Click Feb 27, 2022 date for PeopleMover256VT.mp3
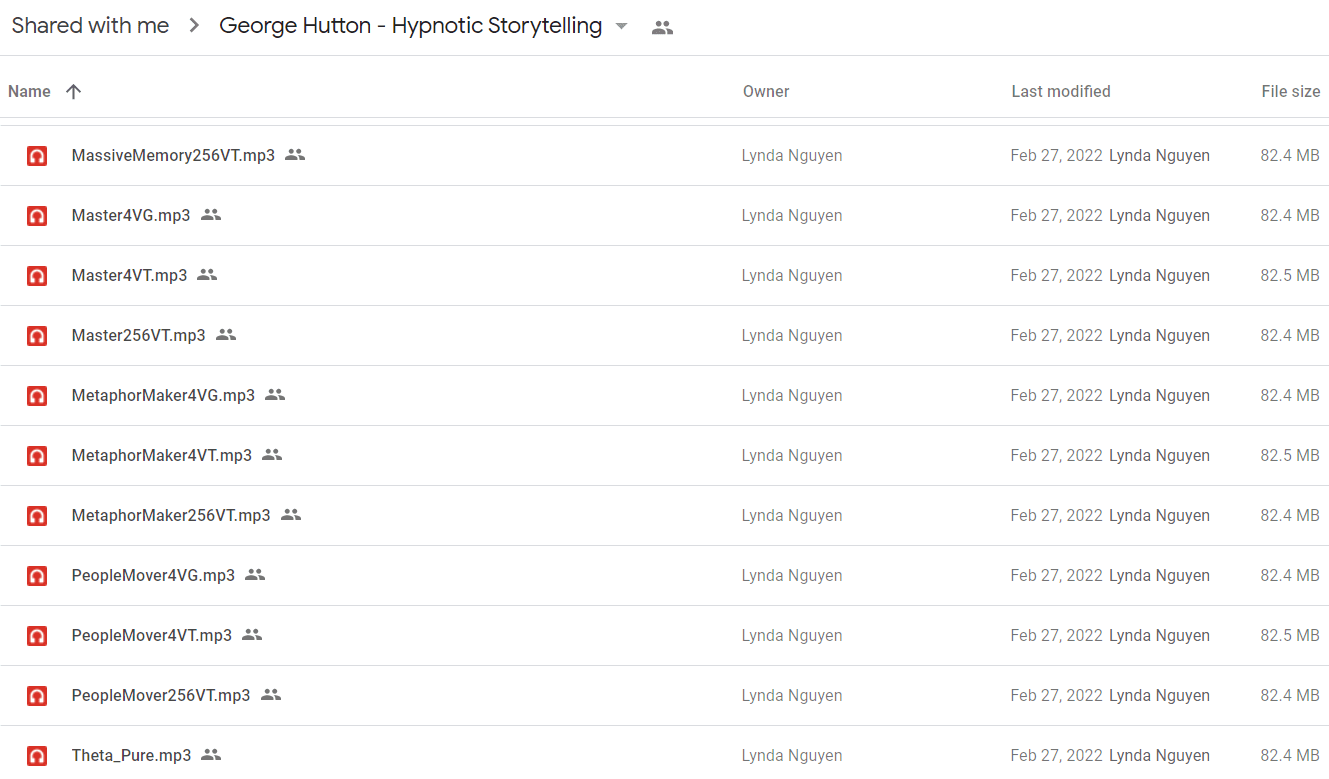1329x779 pixels. pyautogui.click(x=1056, y=696)
